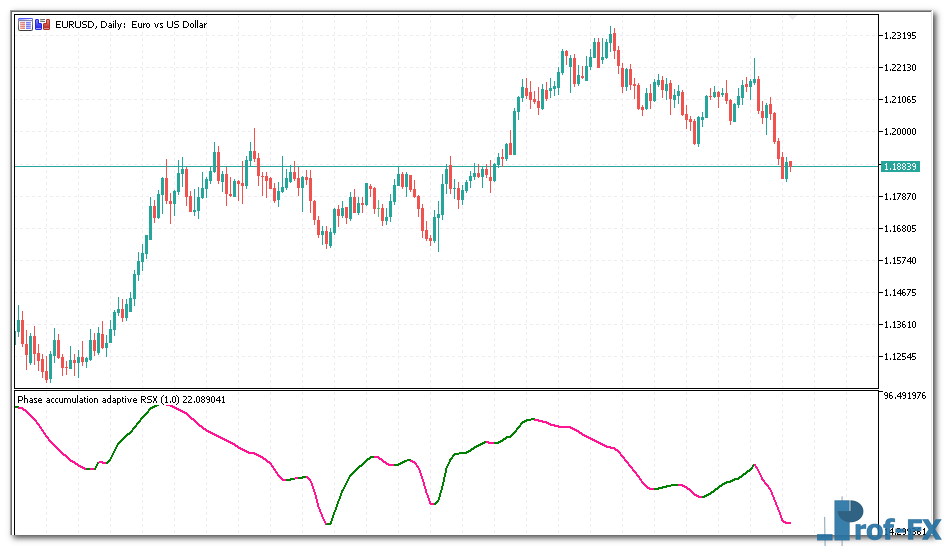Click the current price label 1.18839

901,166
